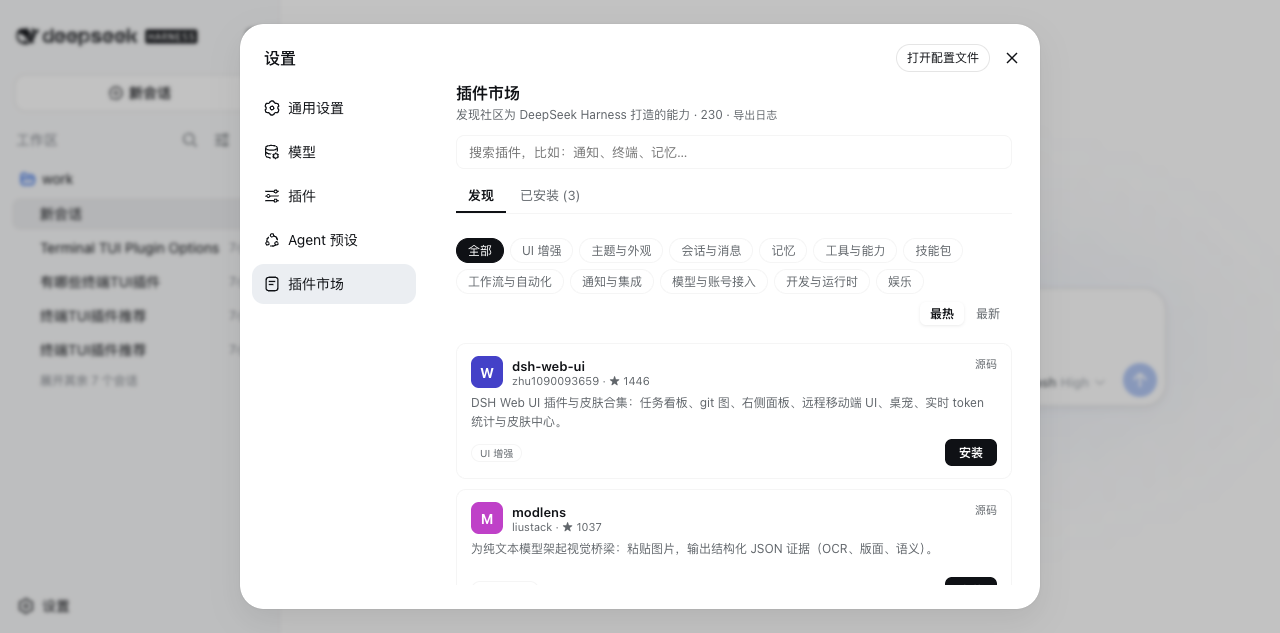This screenshot has width=1280, height=633.
Task: Open conversation 有哪些终端TUI插件
Action: 100,282
